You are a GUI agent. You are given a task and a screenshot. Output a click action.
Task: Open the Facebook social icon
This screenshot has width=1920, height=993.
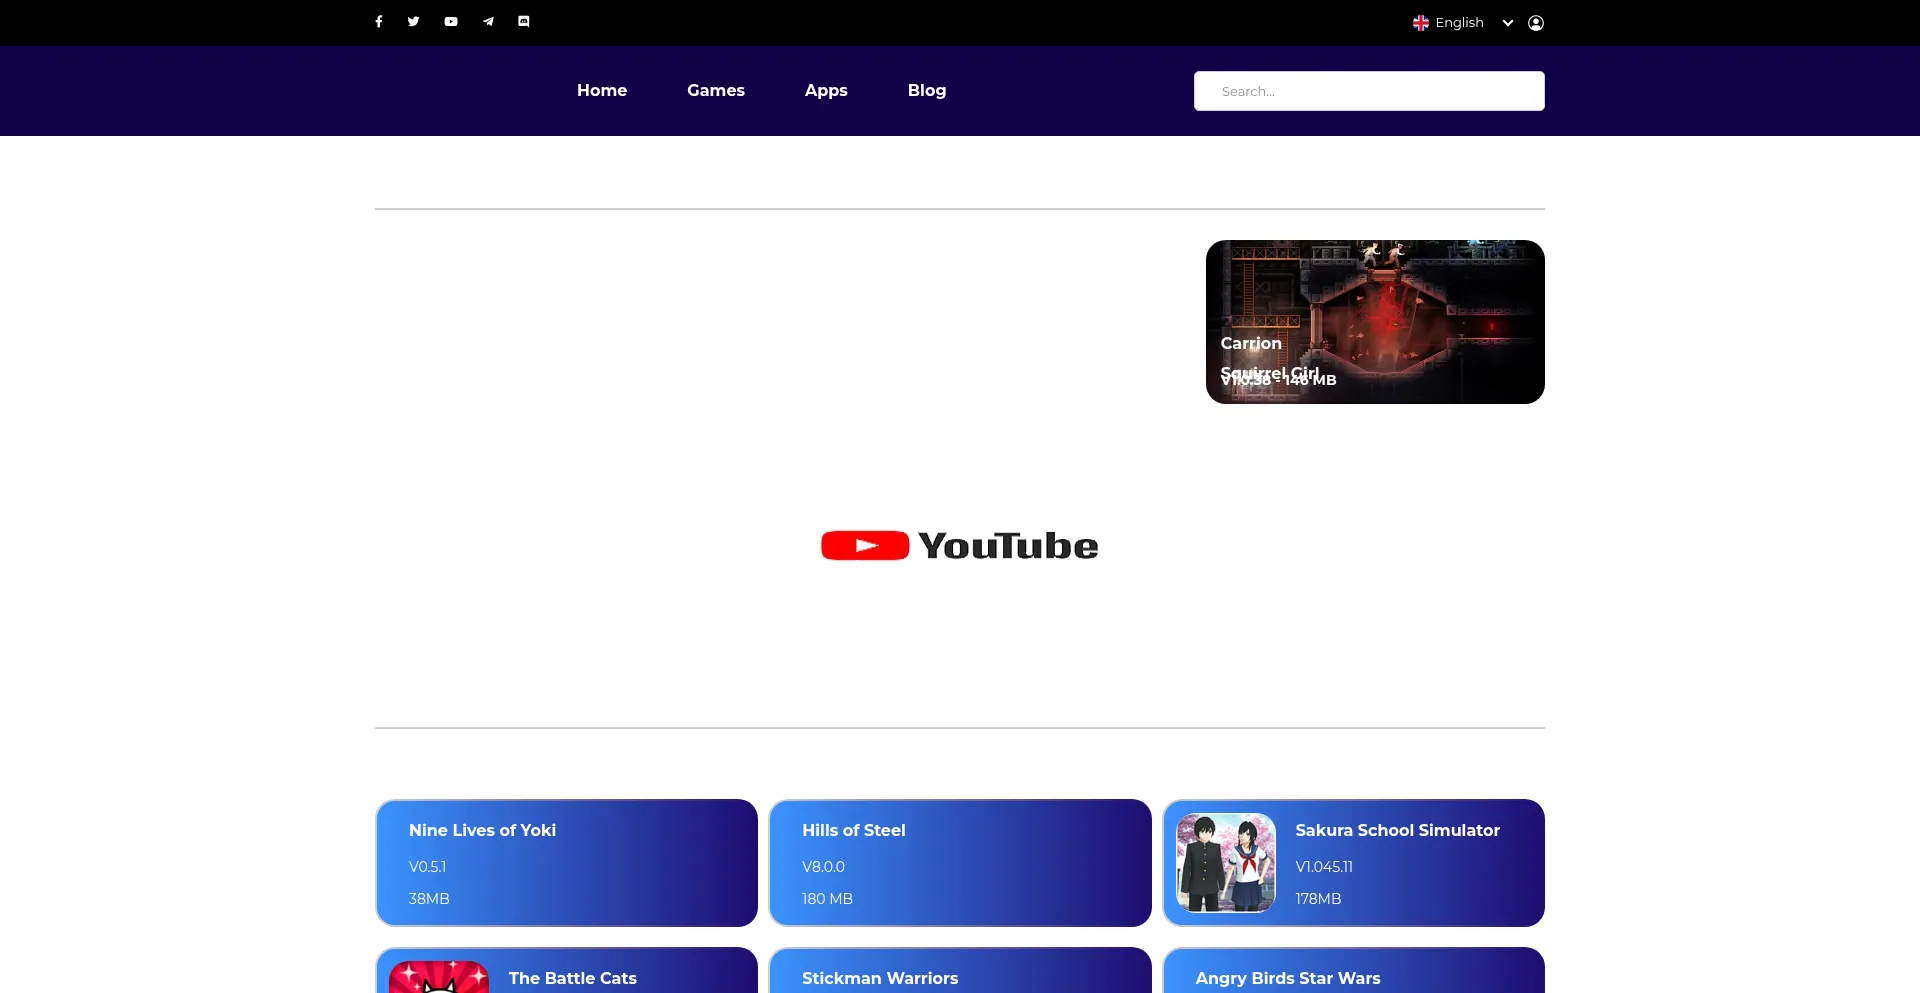[379, 22]
